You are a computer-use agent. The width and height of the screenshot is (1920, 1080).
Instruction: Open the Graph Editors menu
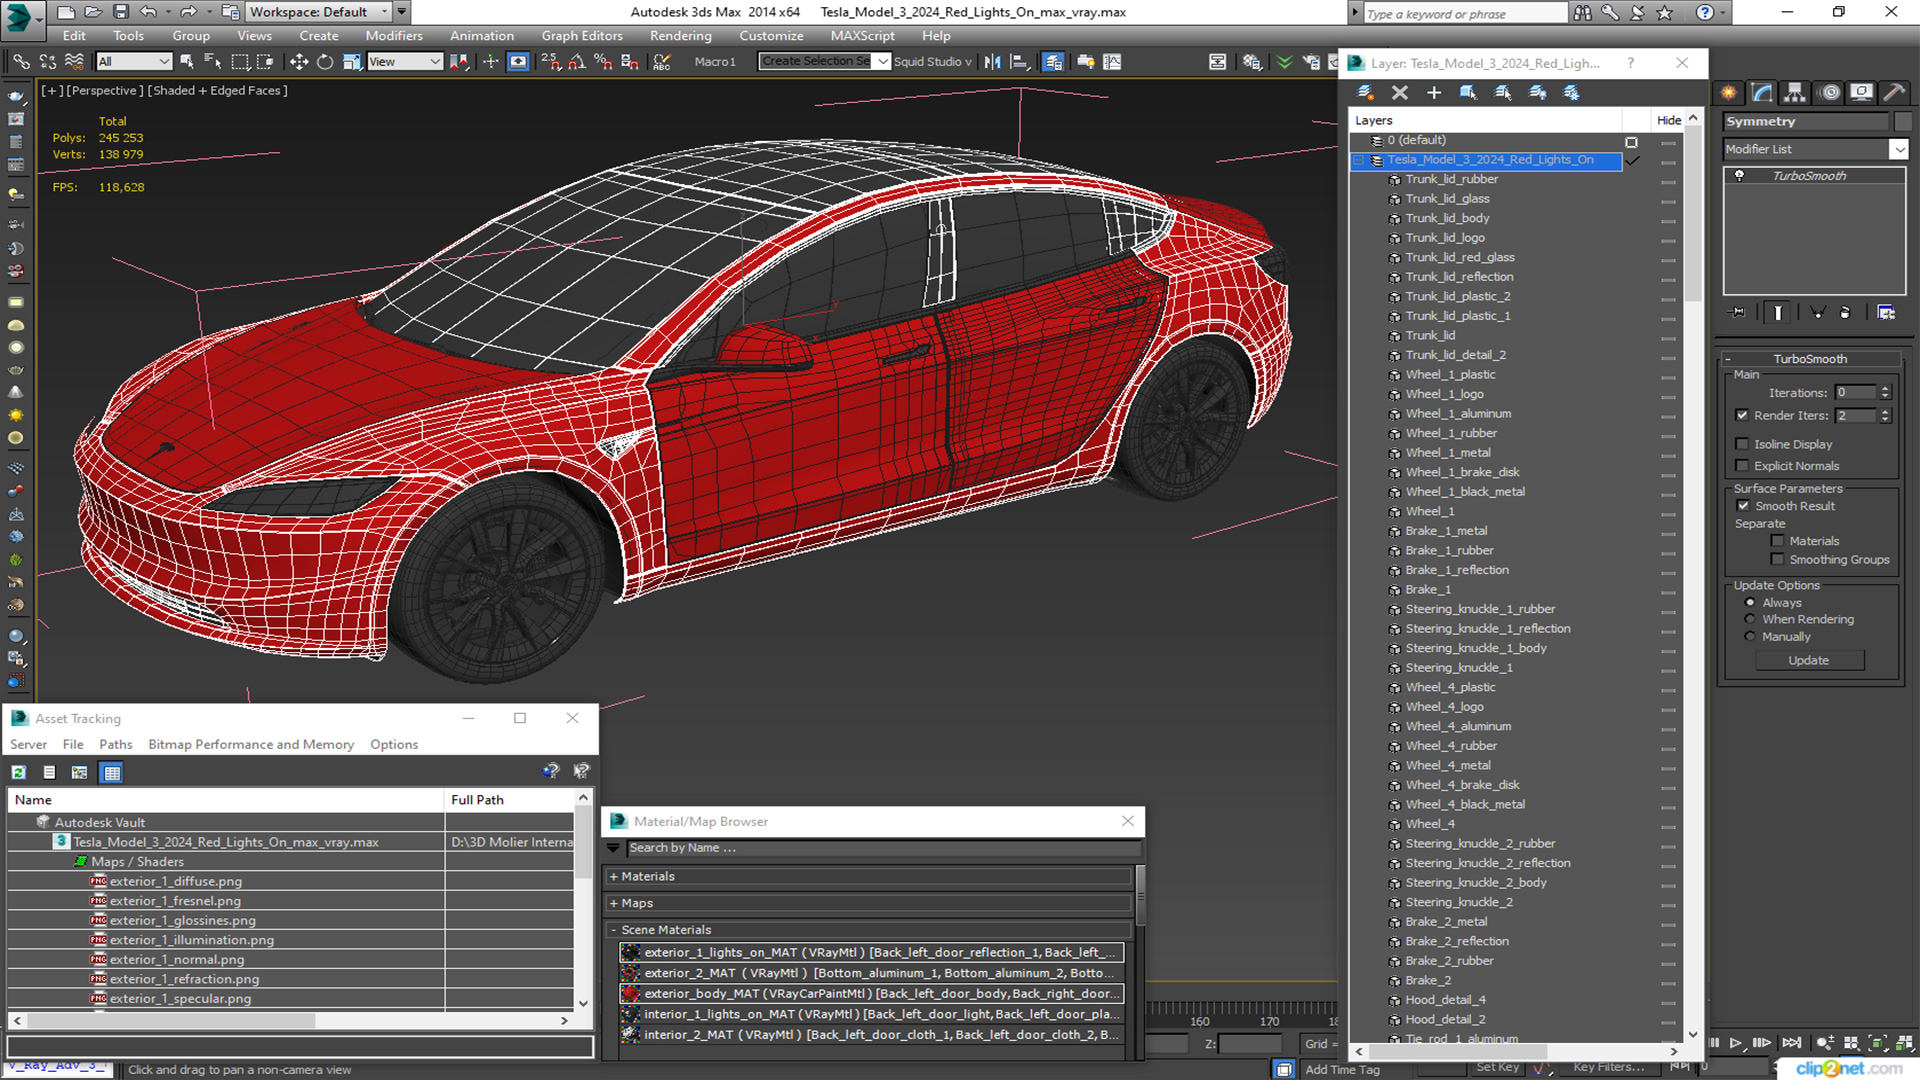(582, 36)
